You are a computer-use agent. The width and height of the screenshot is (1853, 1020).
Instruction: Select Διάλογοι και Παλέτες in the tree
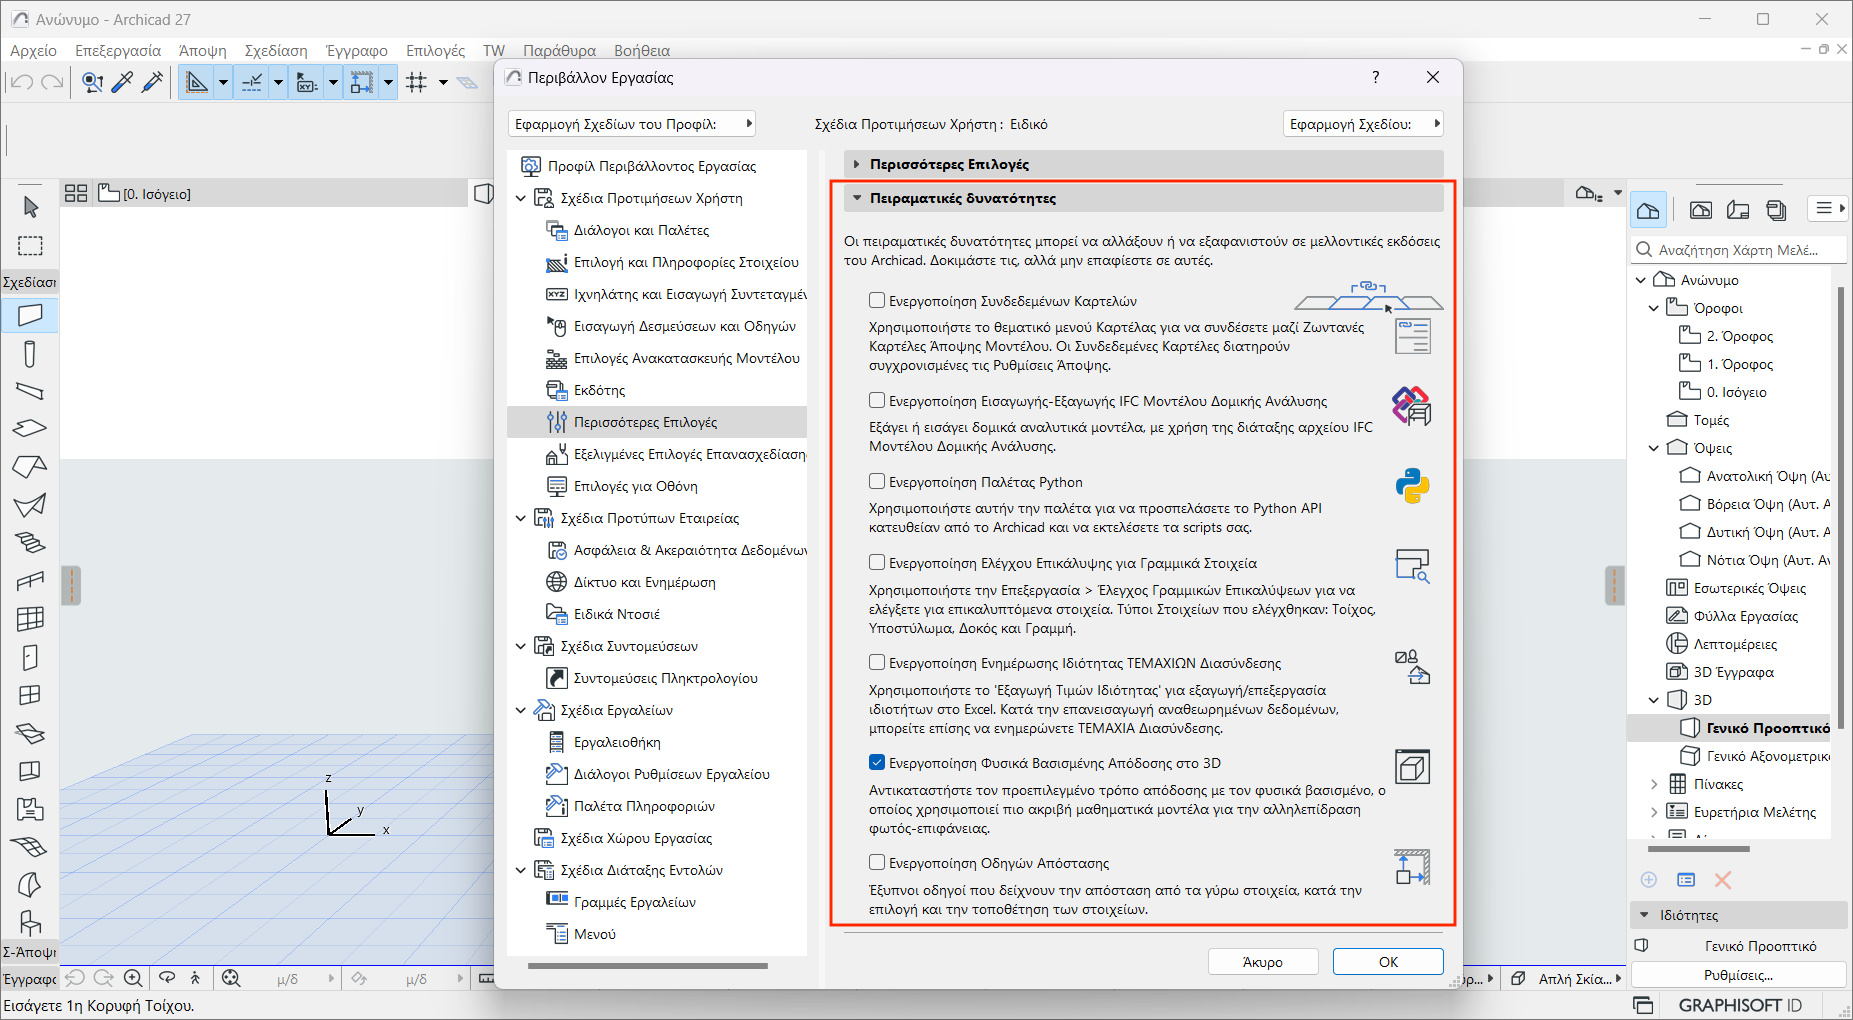pyautogui.click(x=641, y=230)
